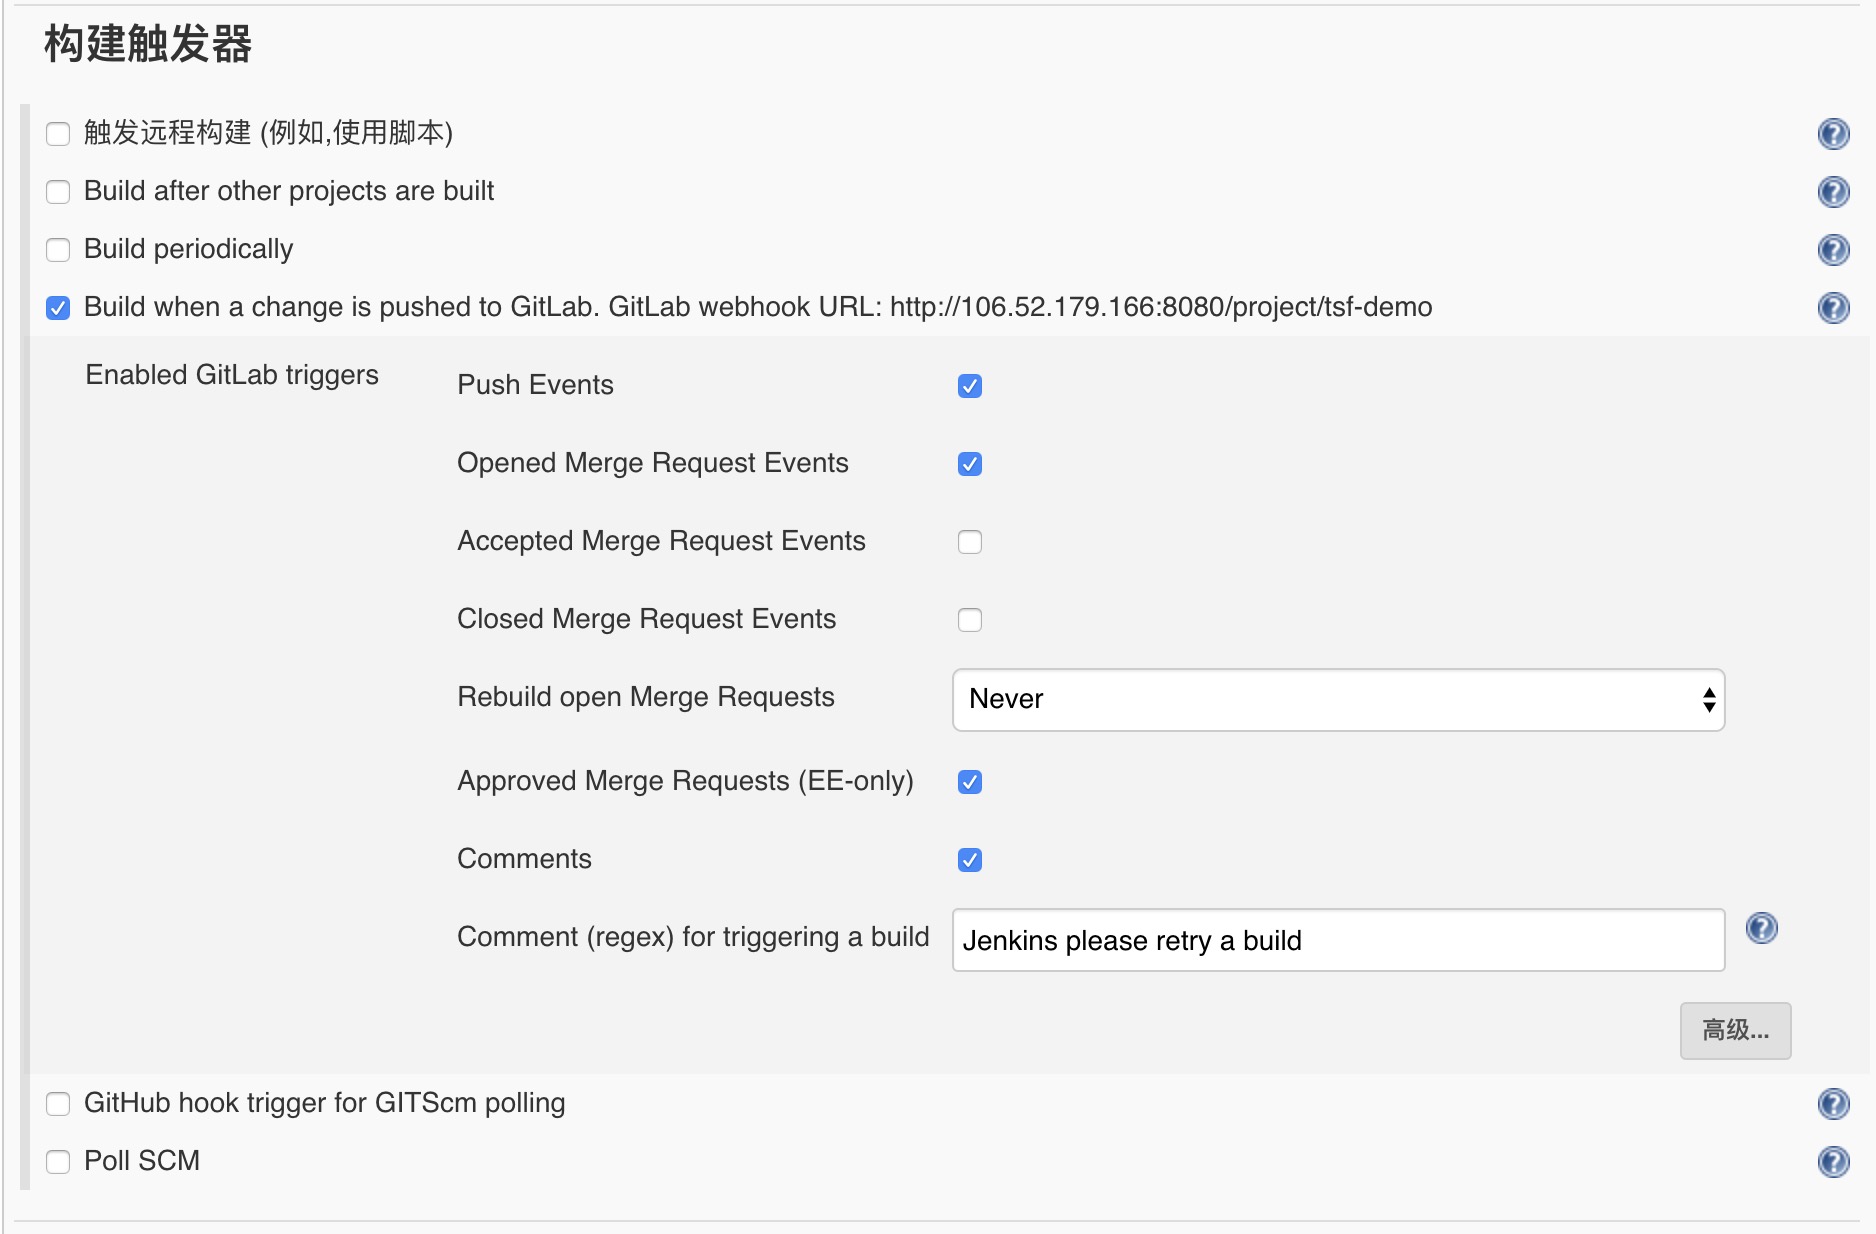Viewport: 1876px width, 1234px height.
Task: Disable build on GitLab push change
Action: (x=58, y=308)
